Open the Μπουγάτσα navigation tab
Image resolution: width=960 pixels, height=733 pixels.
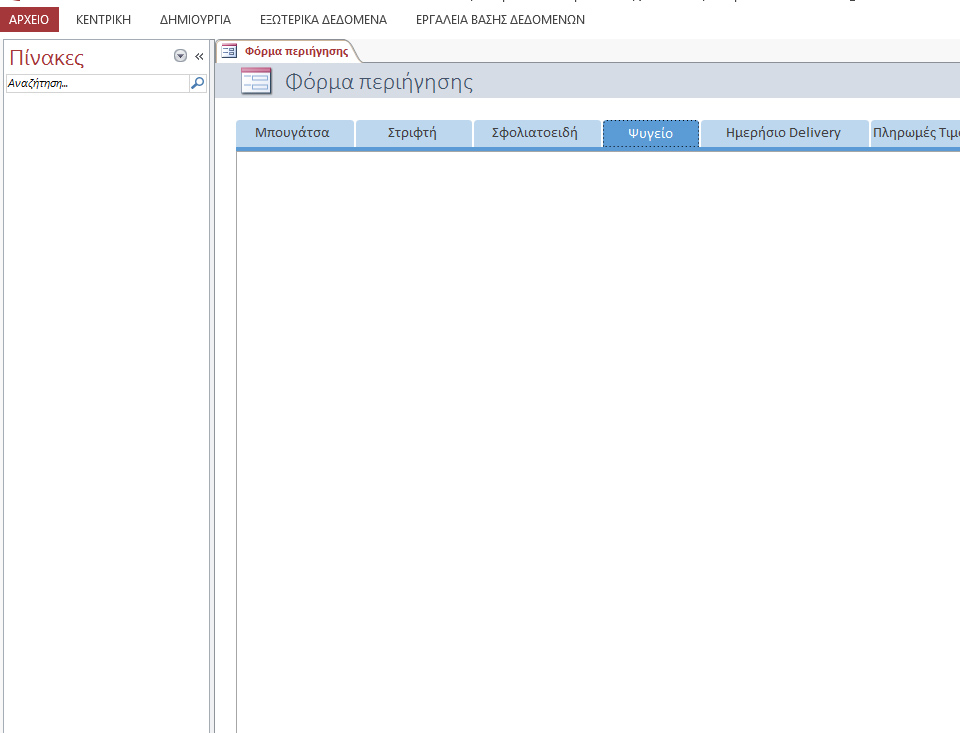(295, 133)
